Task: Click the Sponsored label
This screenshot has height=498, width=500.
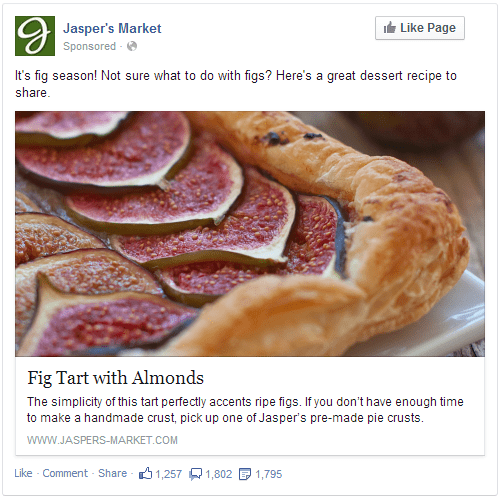Action: coord(90,46)
